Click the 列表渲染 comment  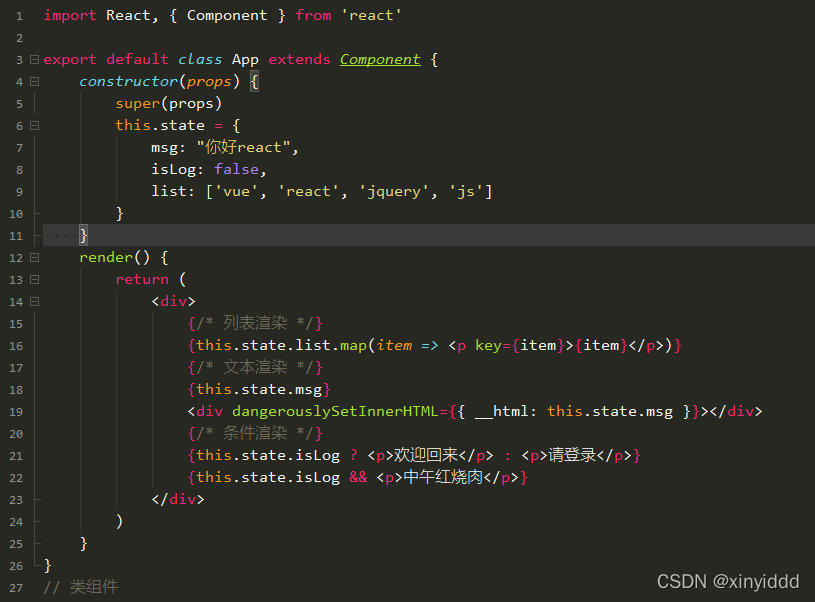255,323
